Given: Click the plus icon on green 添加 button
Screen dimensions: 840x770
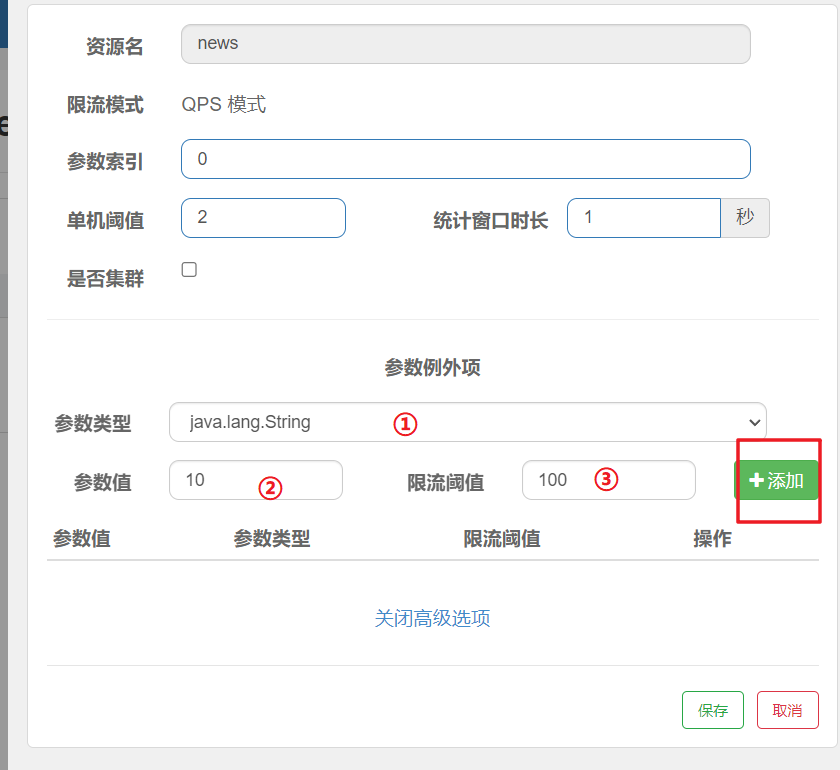Looking at the screenshot, I should click(x=756, y=481).
